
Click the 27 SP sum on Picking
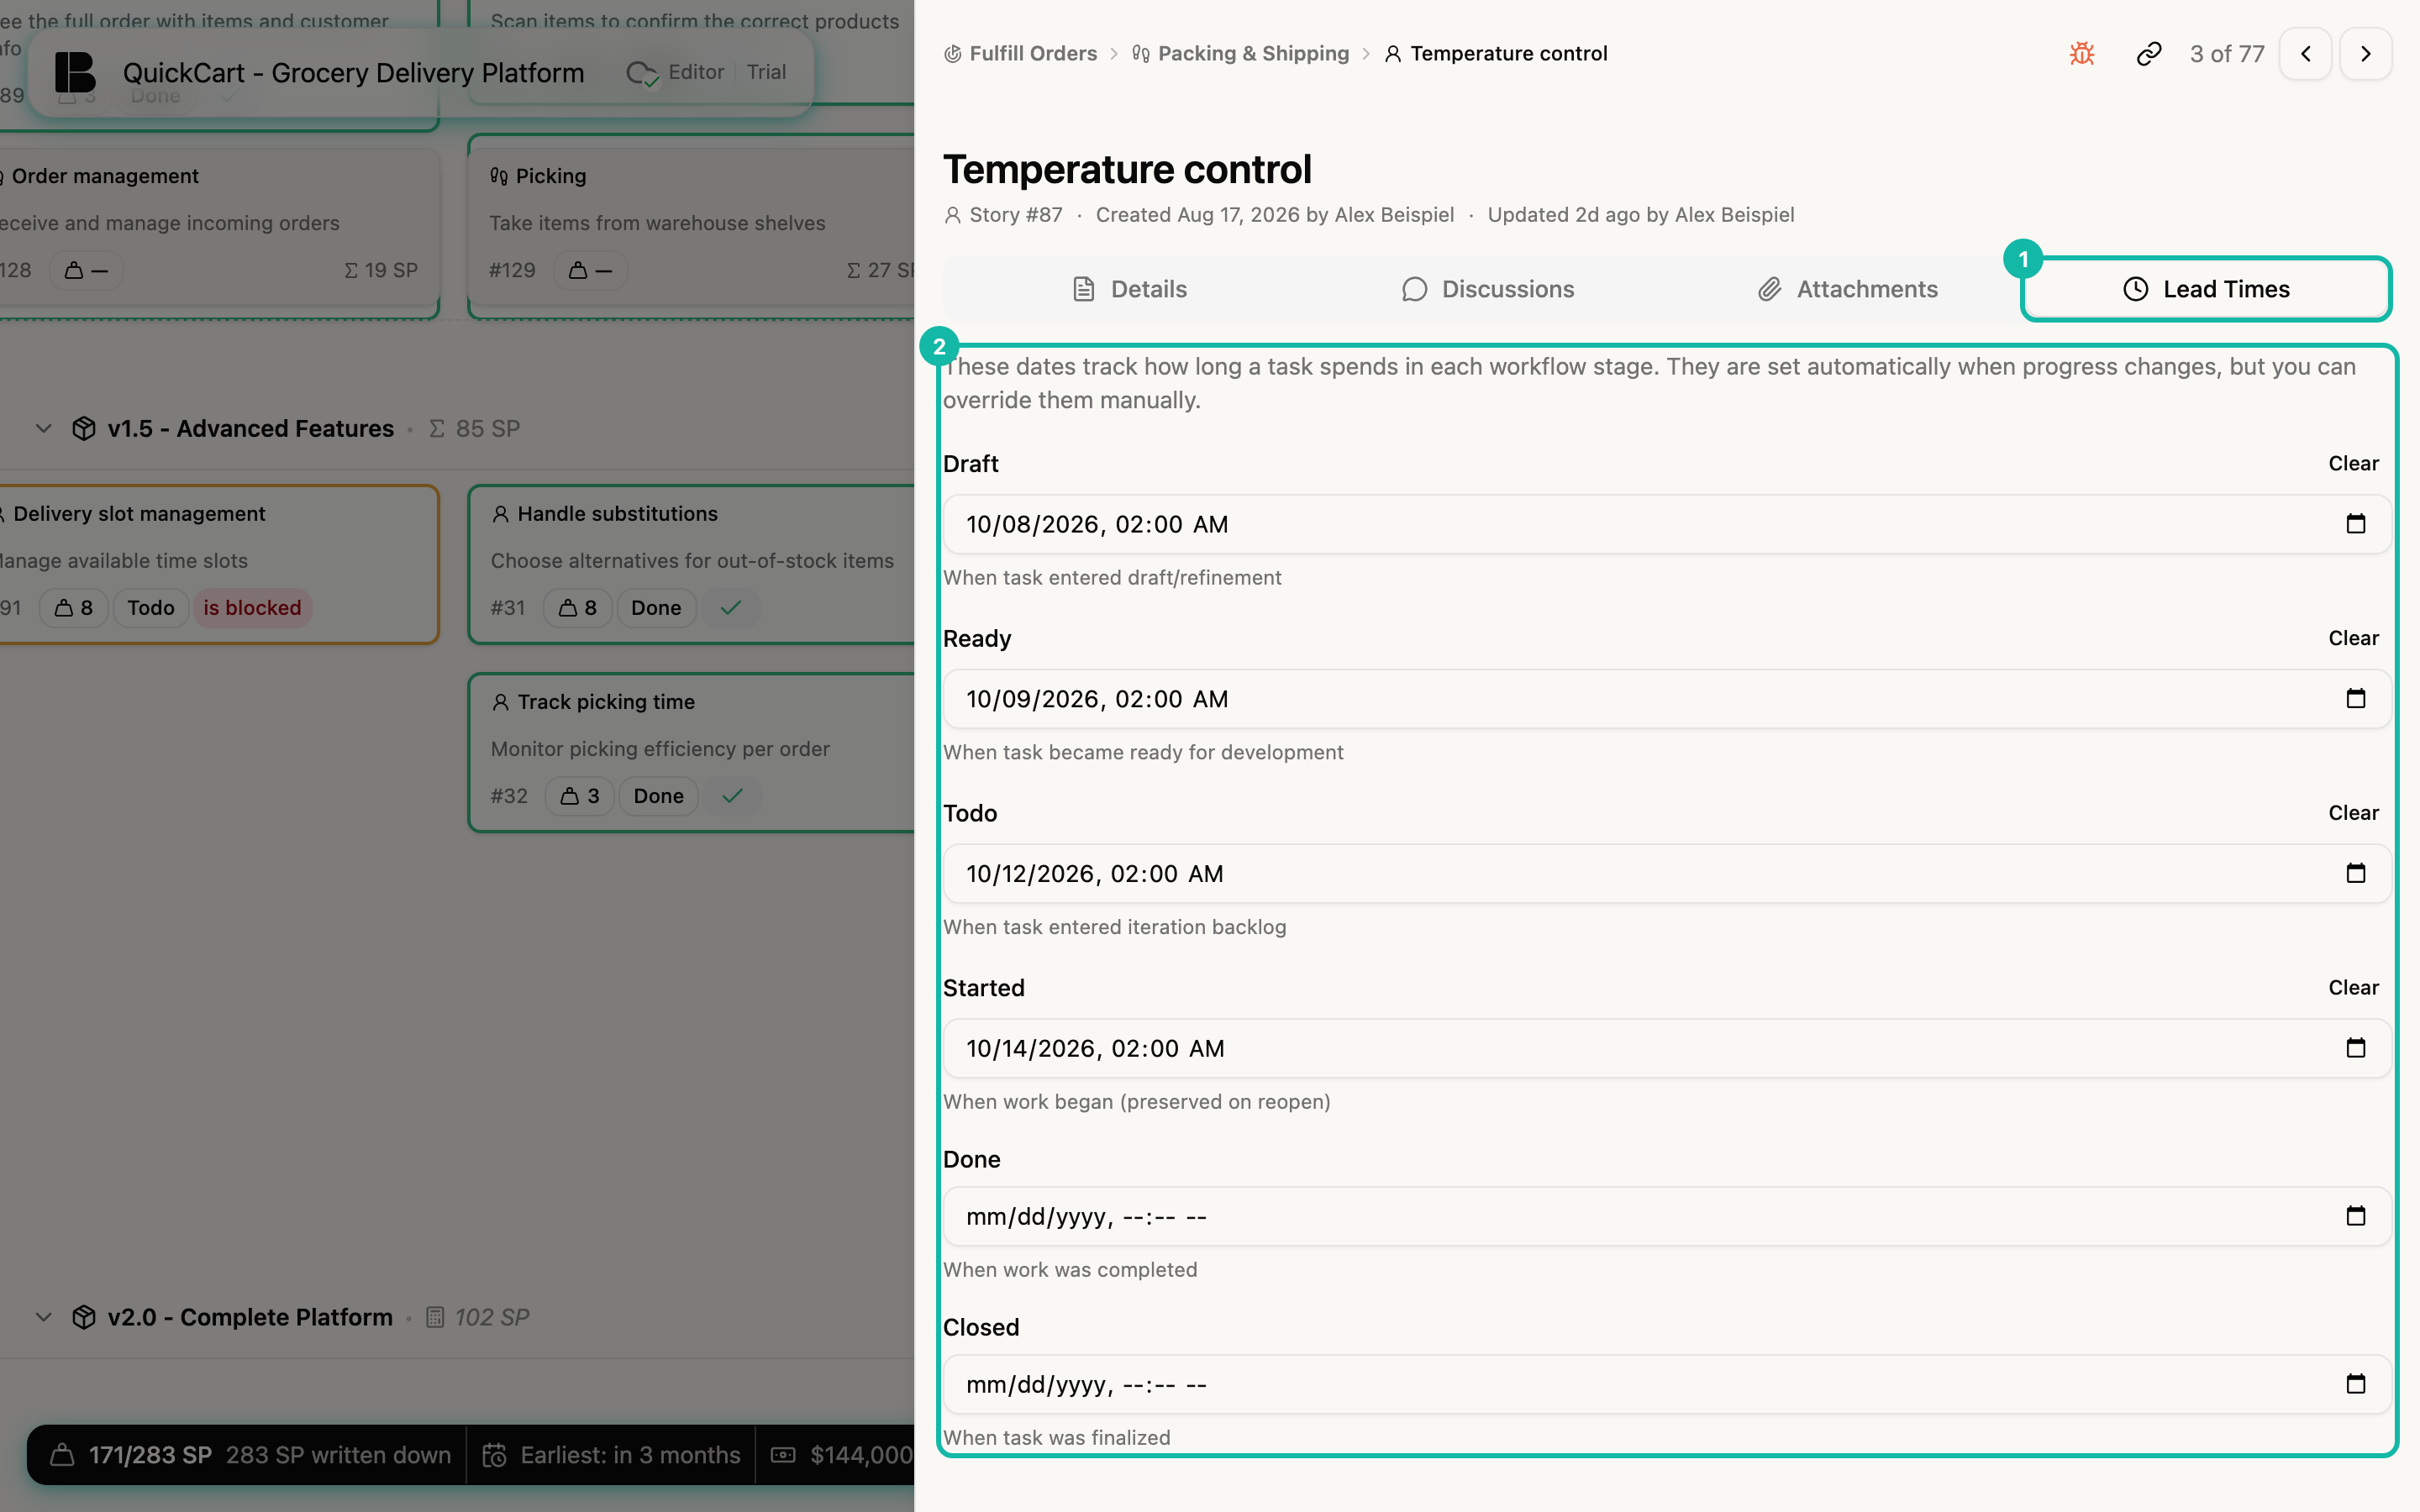(x=881, y=270)
